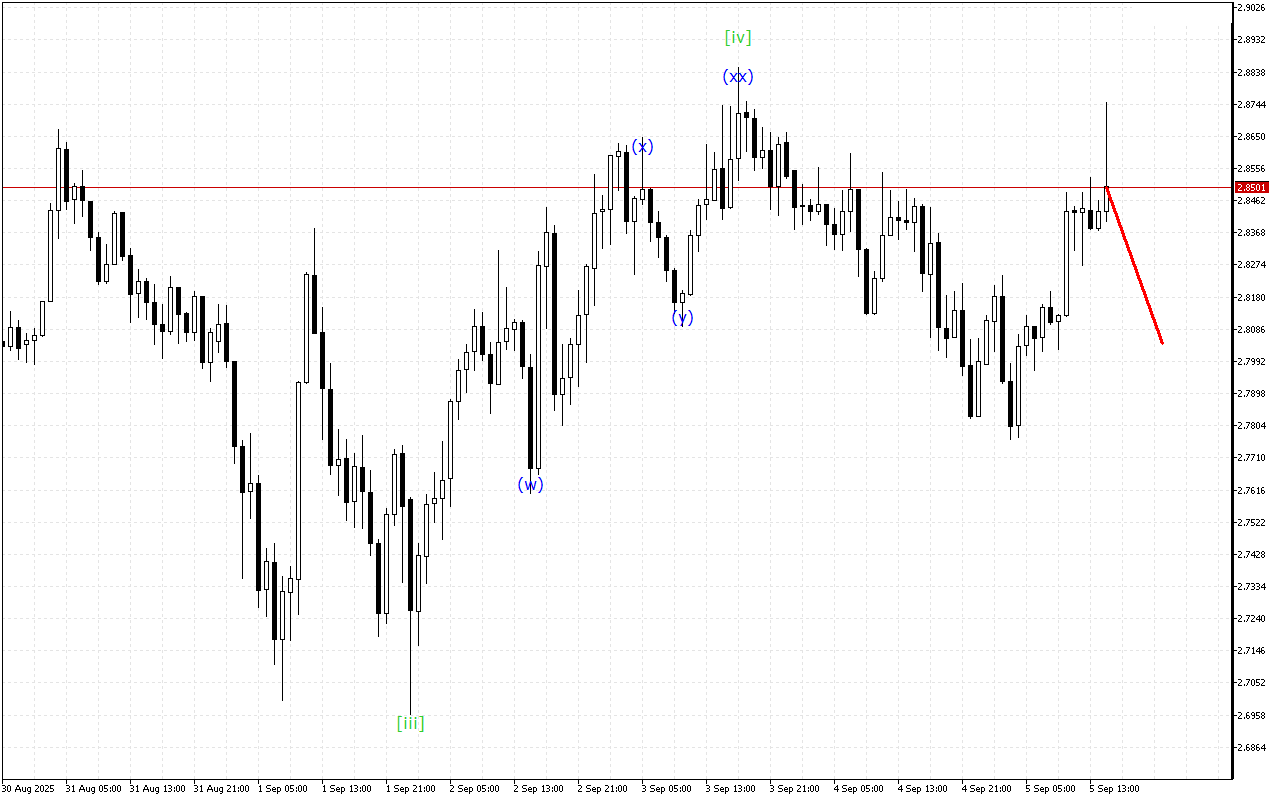
Task: Click the red 2.8501 current price tag
Action: [x=1252, y=187]
